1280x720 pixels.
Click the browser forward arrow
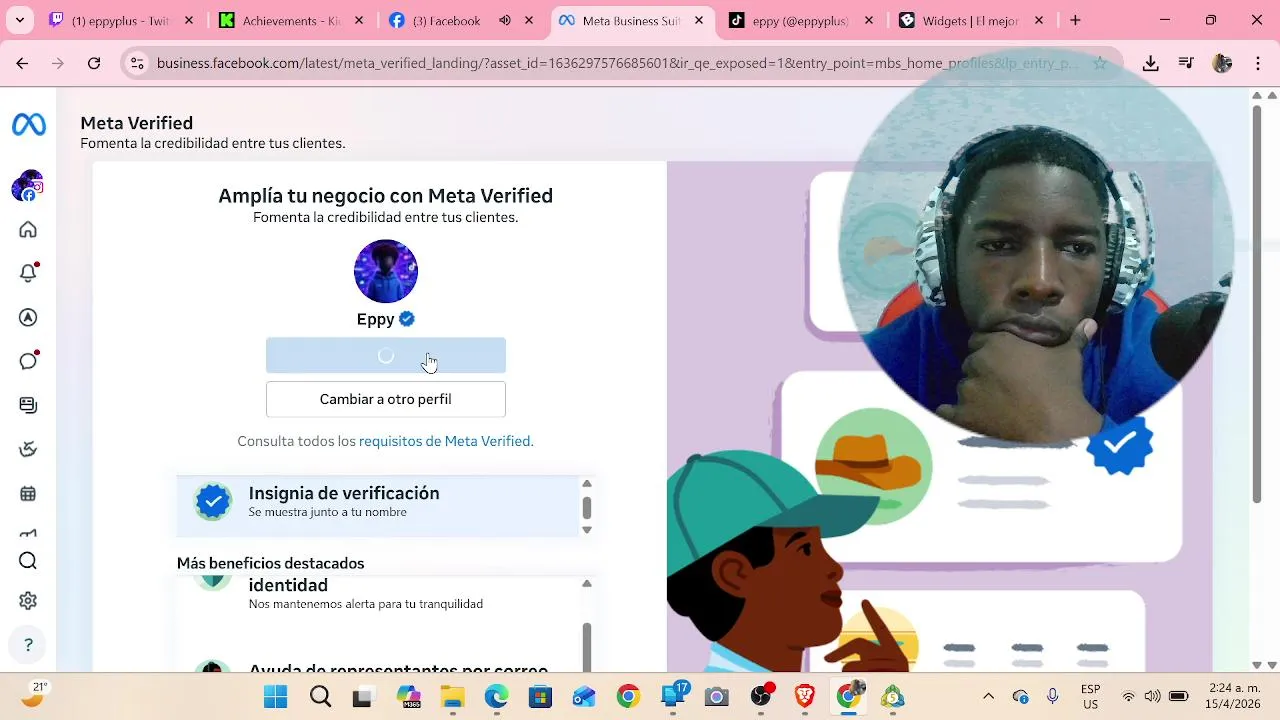(58, 63)
